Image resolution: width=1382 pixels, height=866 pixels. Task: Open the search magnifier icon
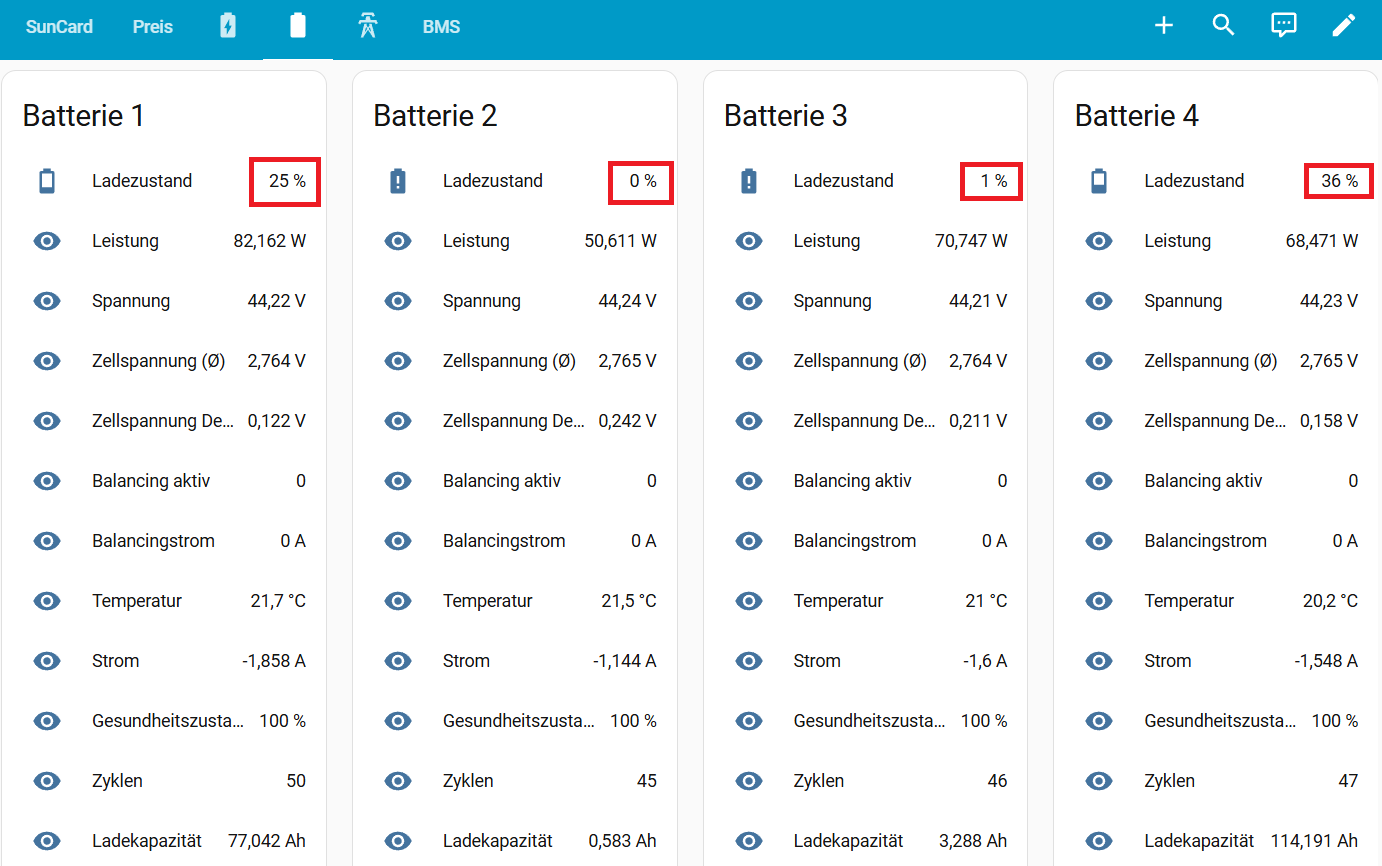(1224, 26)
